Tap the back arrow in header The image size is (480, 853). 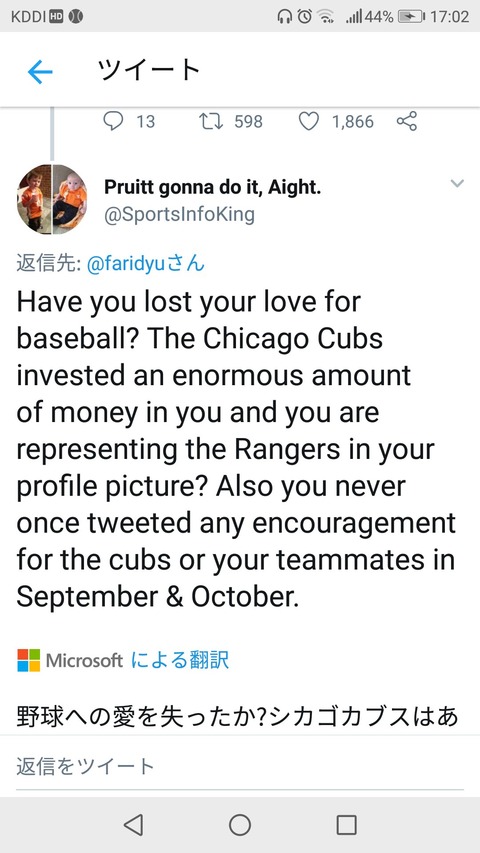tap(40, 71)
